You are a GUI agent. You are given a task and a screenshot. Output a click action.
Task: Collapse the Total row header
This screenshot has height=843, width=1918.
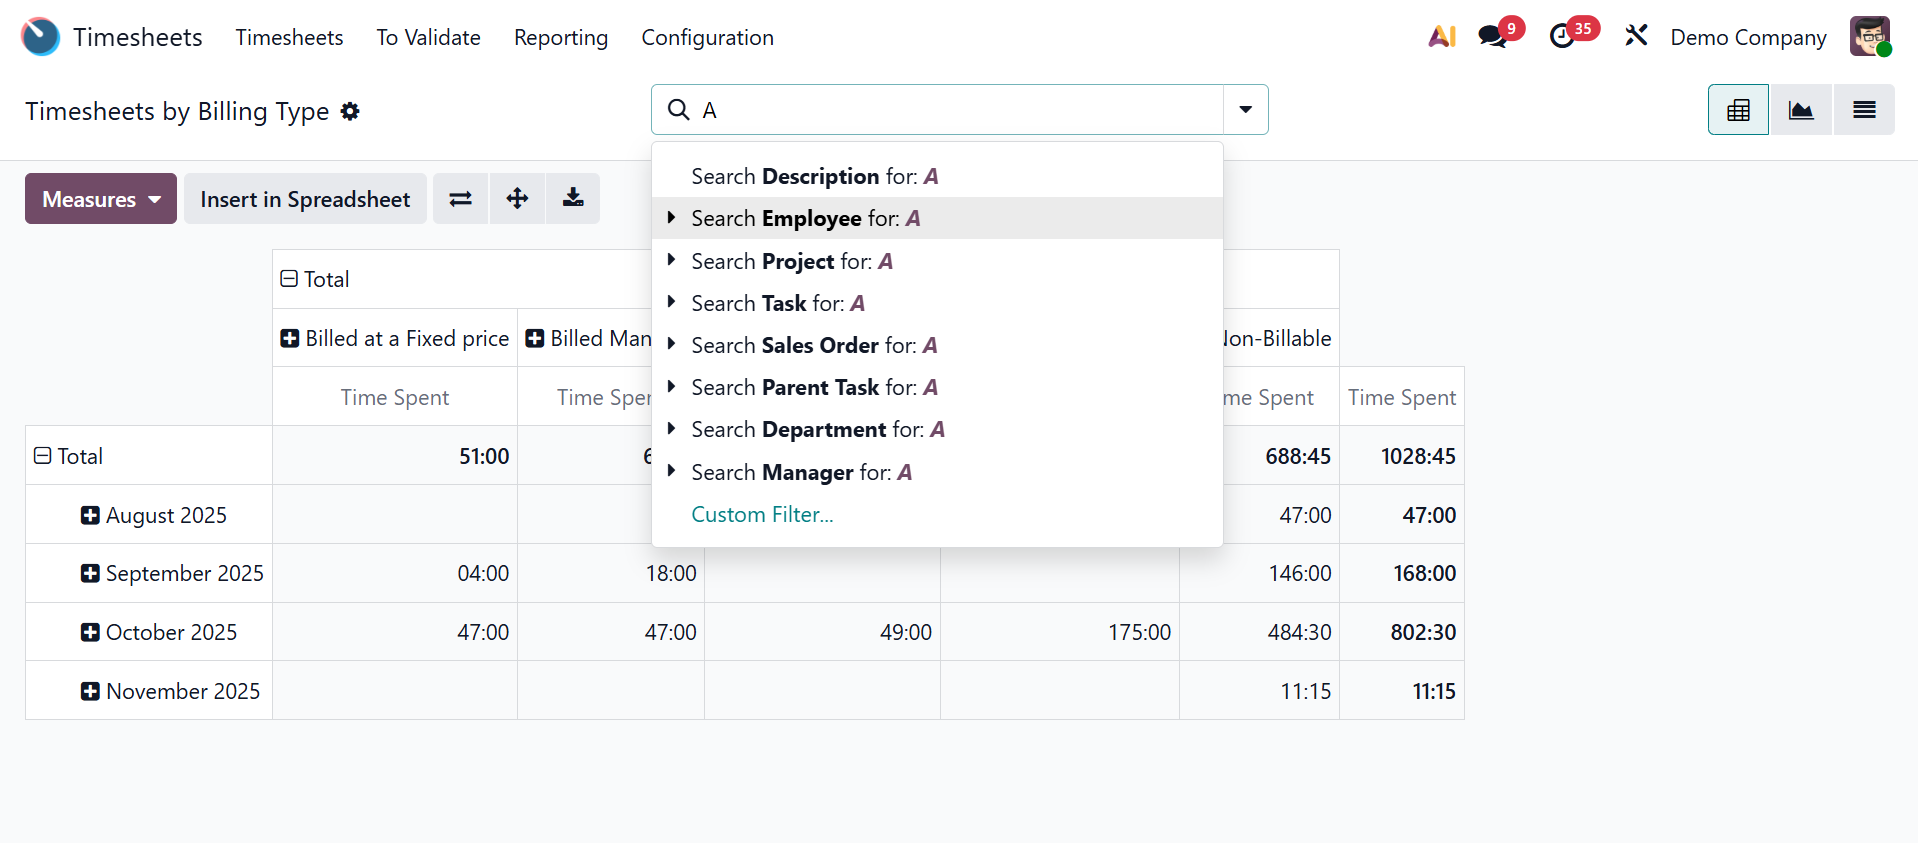43,456
